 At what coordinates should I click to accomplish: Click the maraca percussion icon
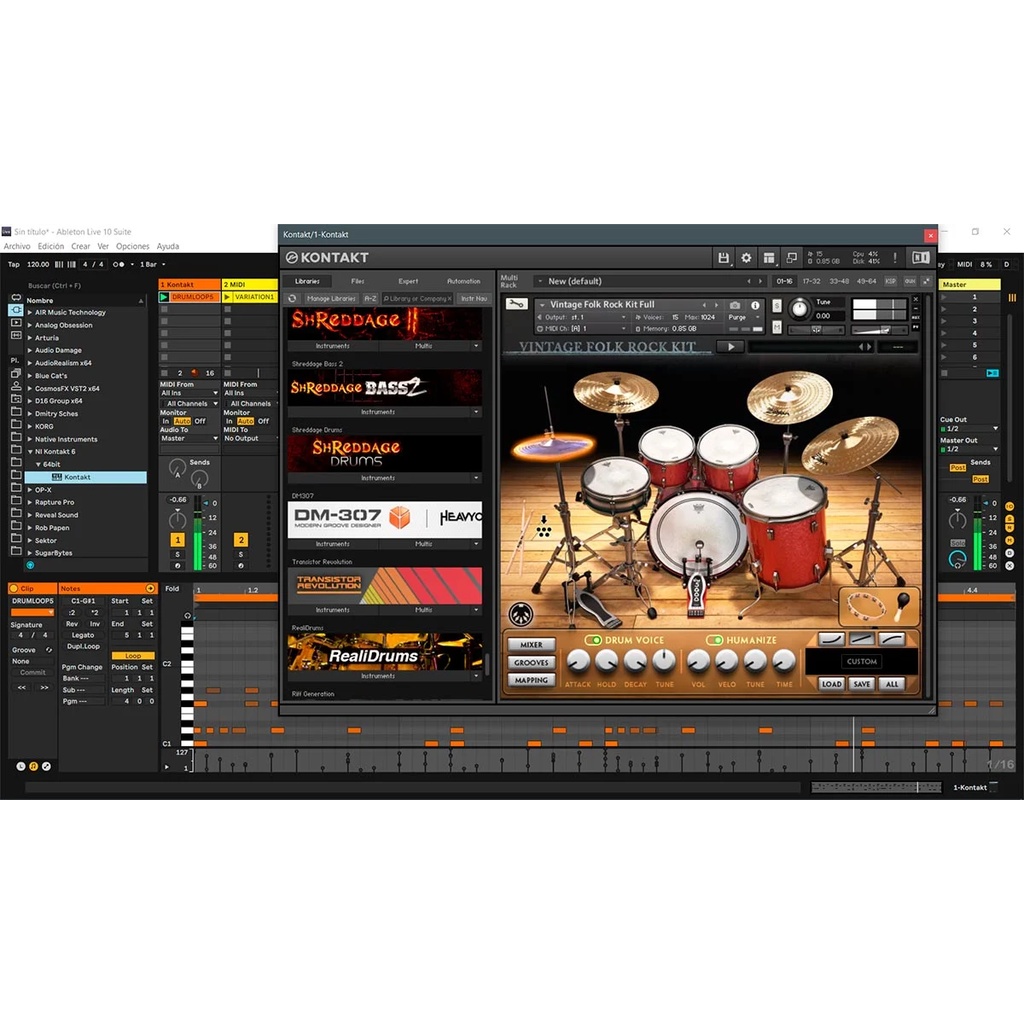[903, 605]
